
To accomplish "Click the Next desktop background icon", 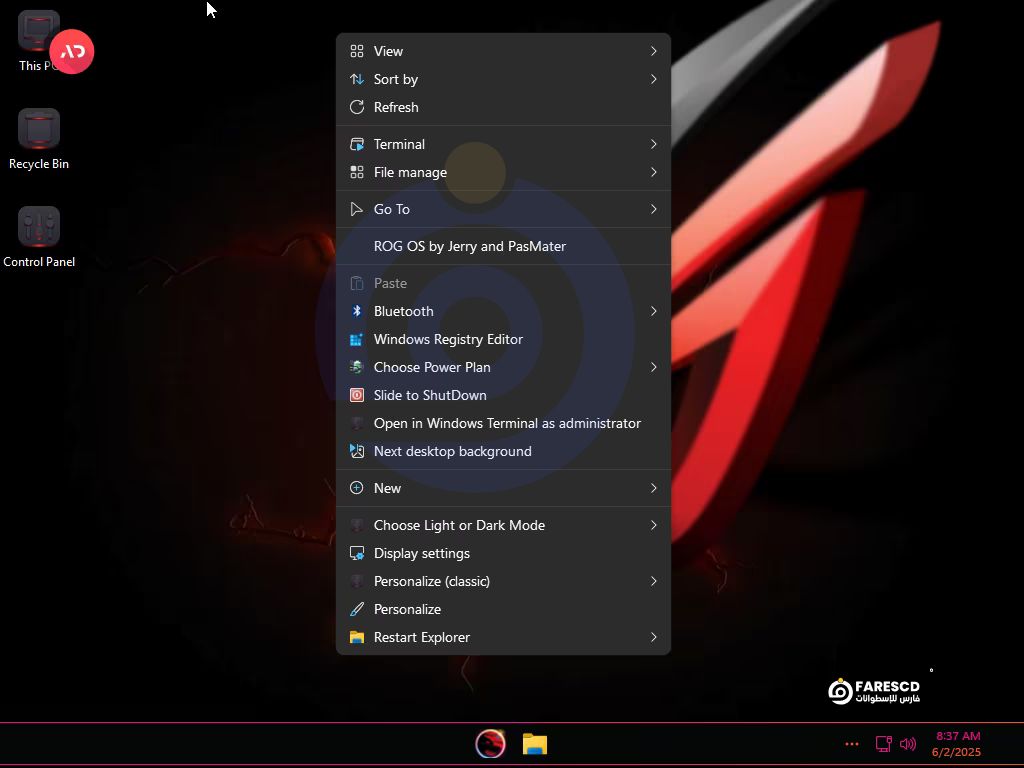I will pyautogui.click(x=357, y=451).
